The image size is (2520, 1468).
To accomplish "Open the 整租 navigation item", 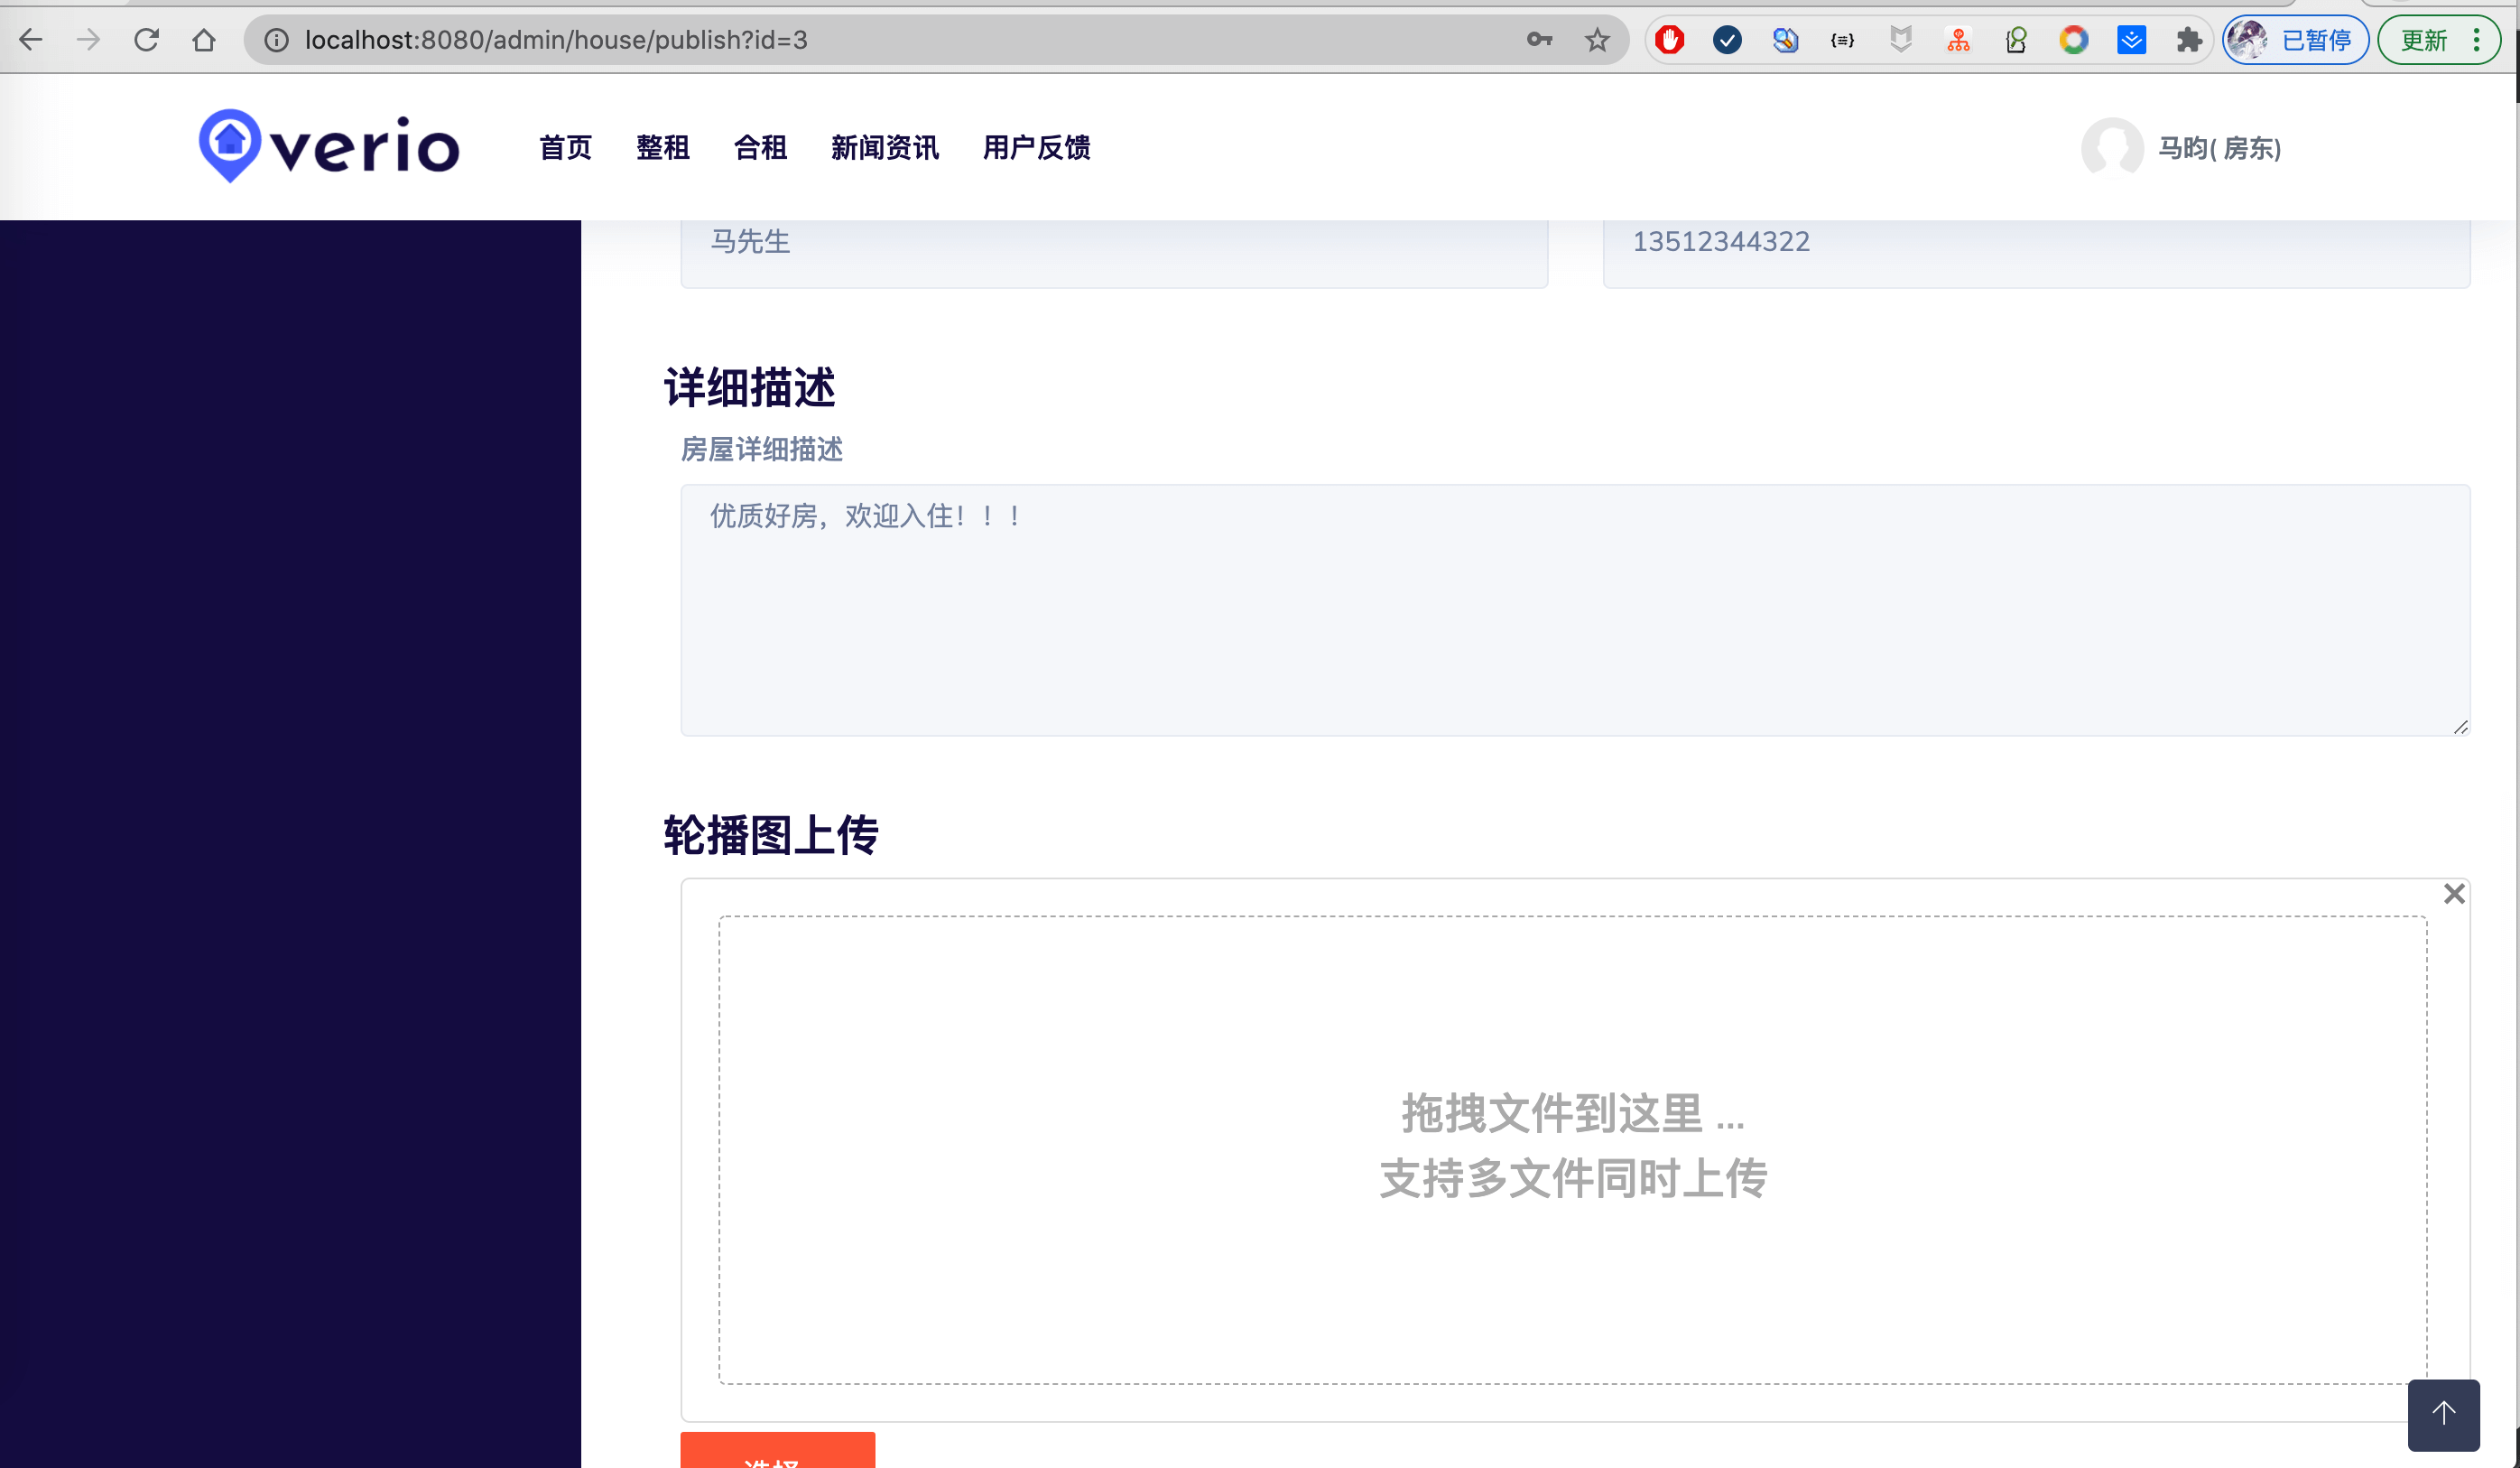I will tap(662, 148).
